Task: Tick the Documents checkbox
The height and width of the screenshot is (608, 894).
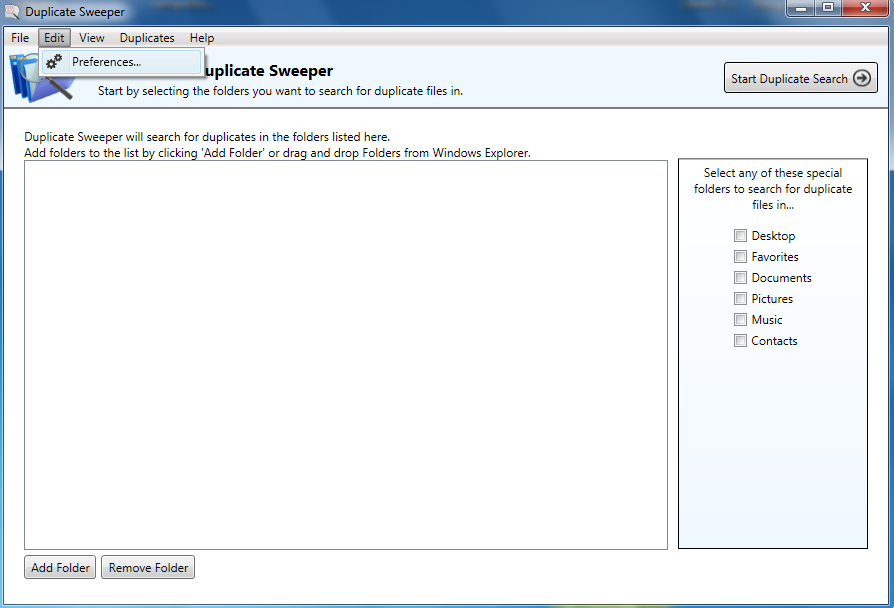Action: click(x=740, y=278)
